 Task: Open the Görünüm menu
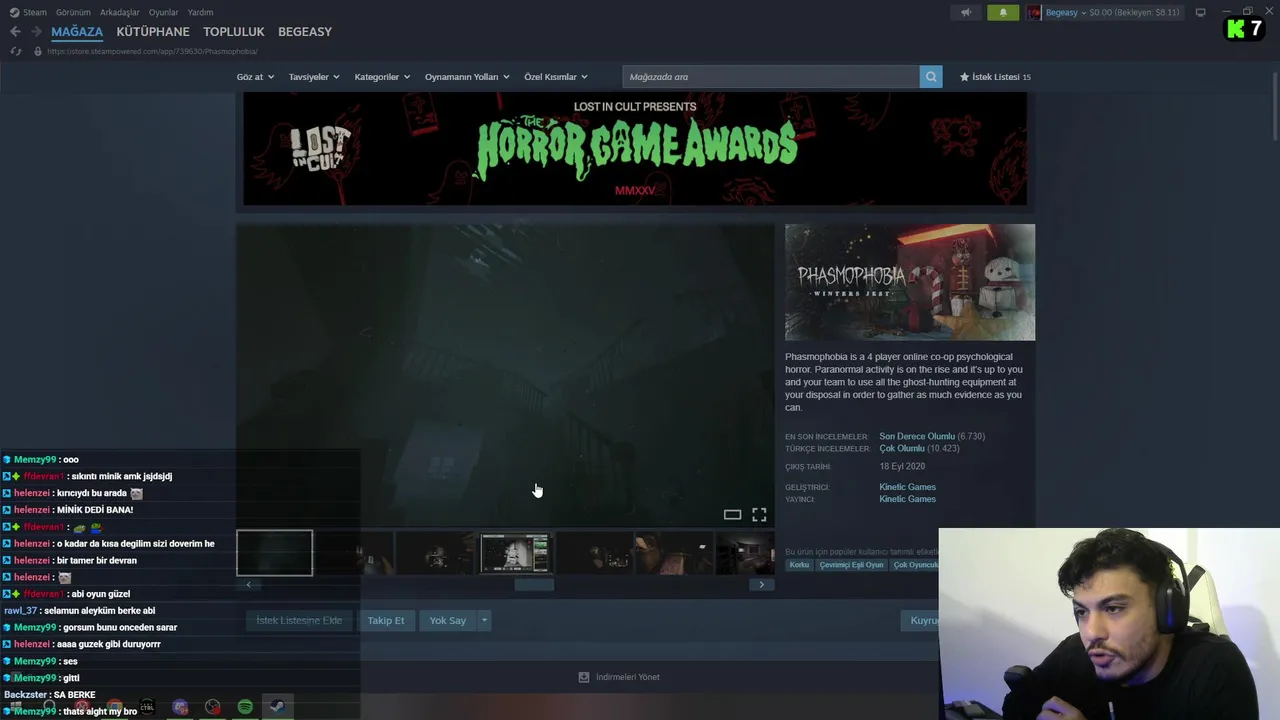pos(73,12)
